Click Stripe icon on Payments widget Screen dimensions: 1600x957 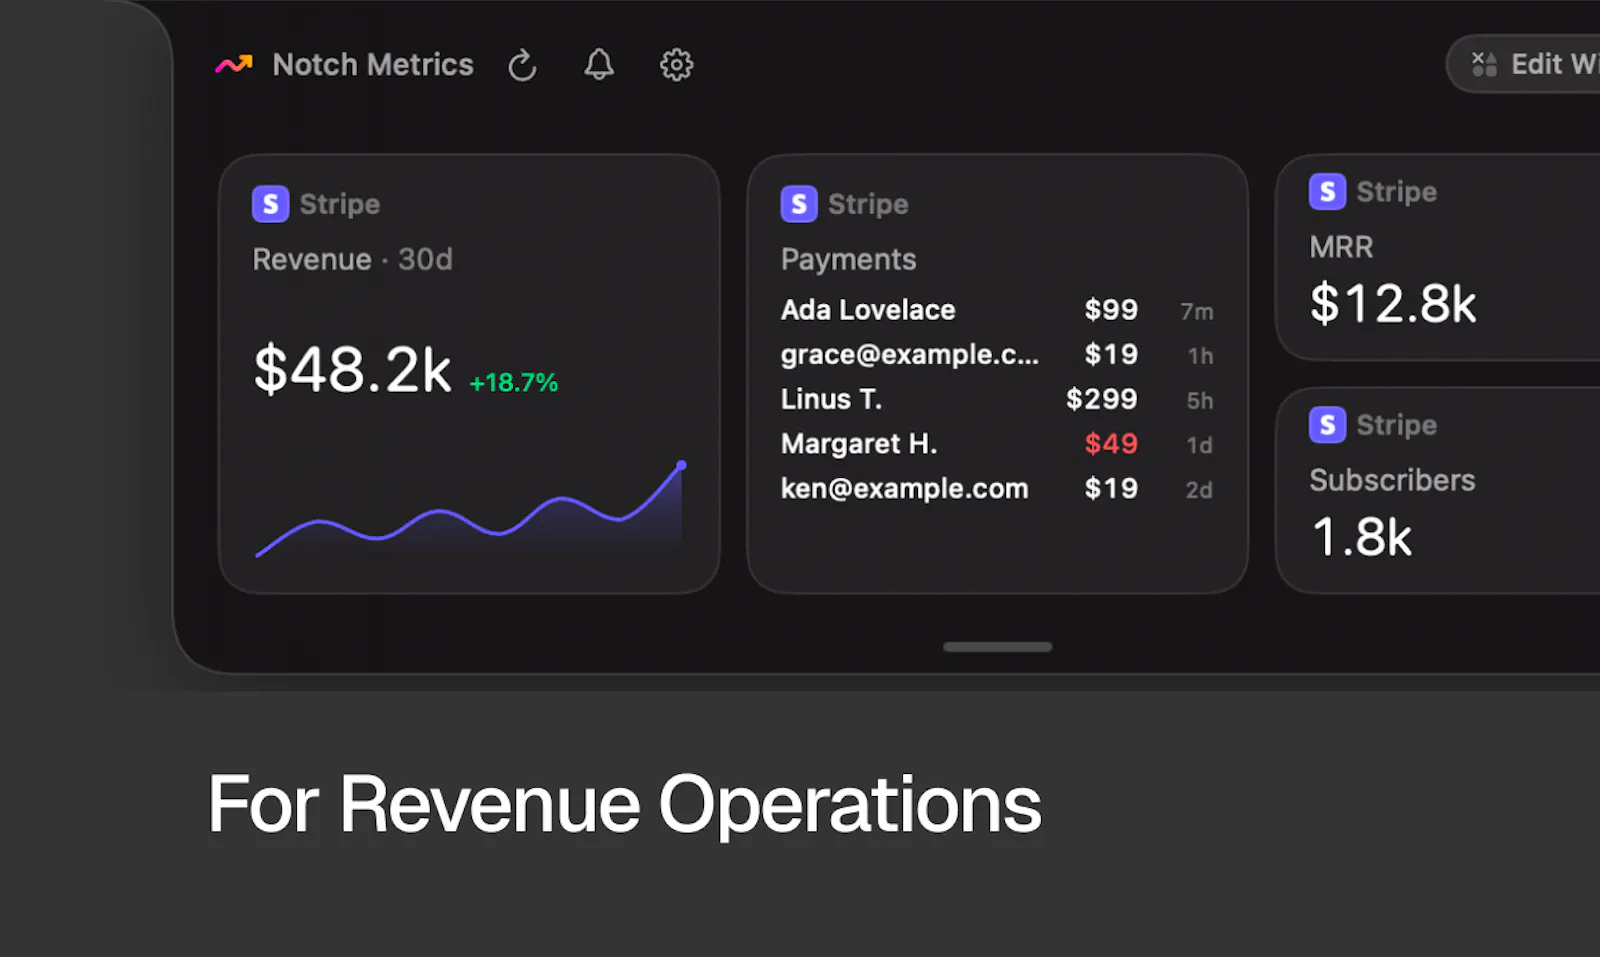click(x=798, y=204)
